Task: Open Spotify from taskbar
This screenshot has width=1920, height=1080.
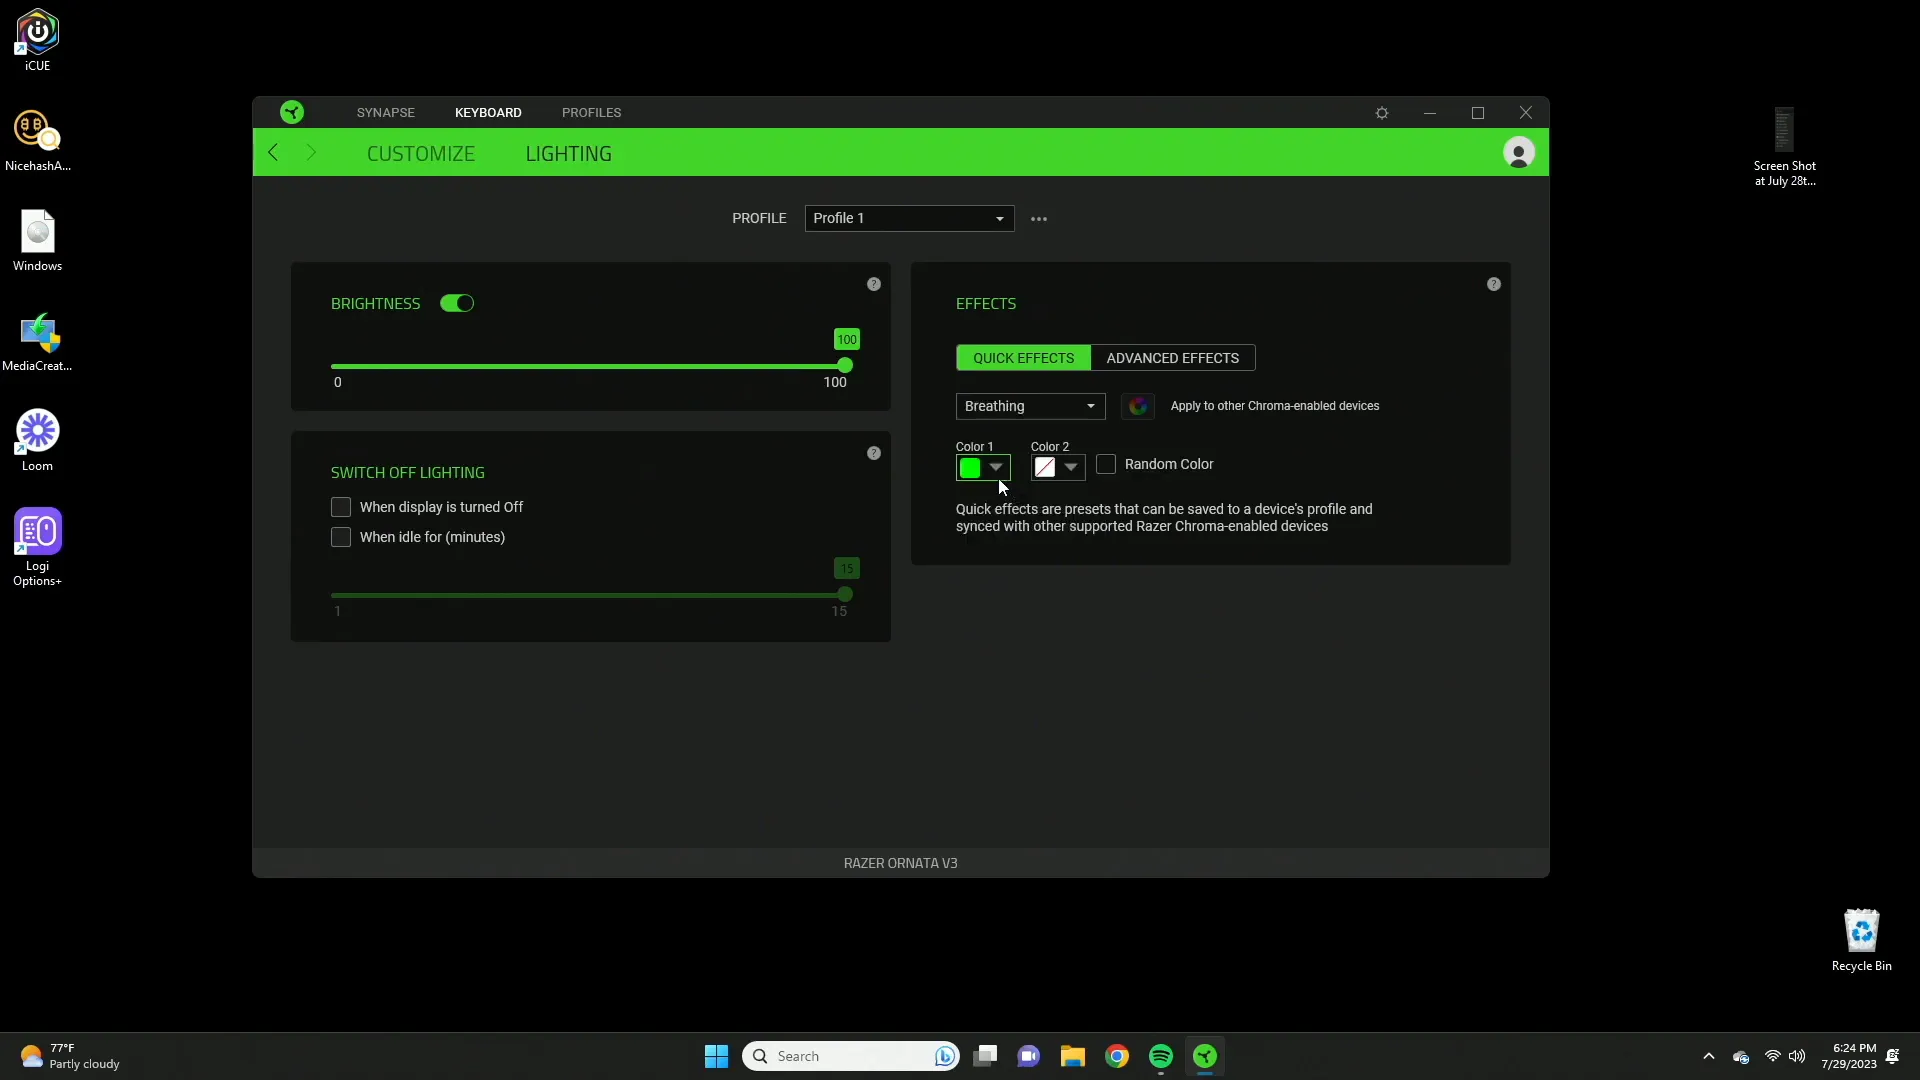Action: [x=1161, y=1056]
